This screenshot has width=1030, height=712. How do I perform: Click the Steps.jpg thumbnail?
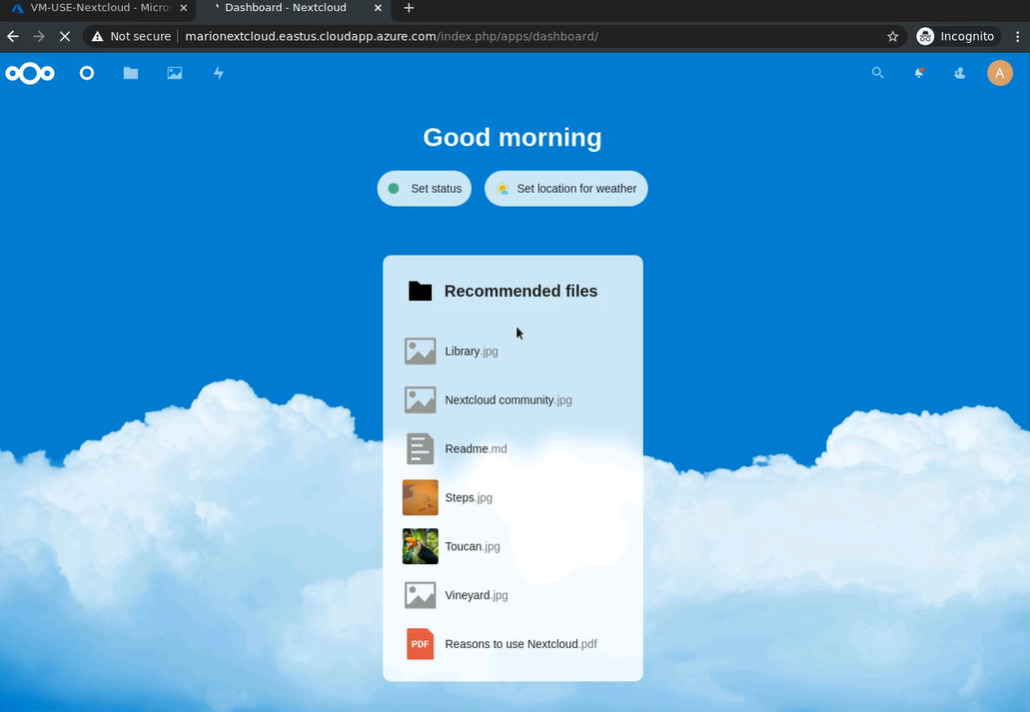click(420, 497)
